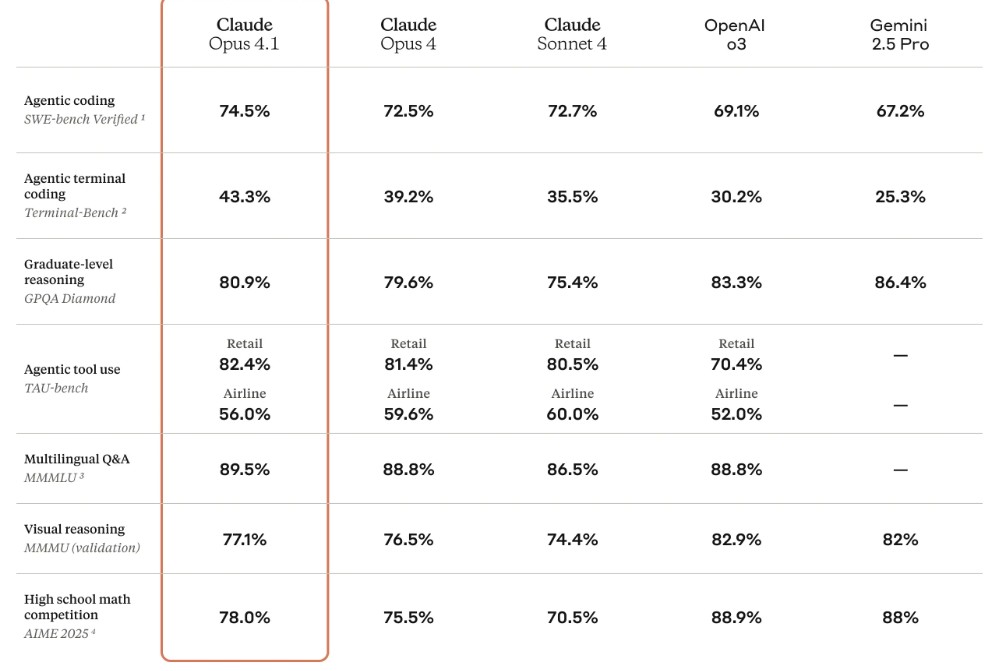
Task: Select Gemini's 86.4% graduate-level reasoning score
Action: point(900,282)
